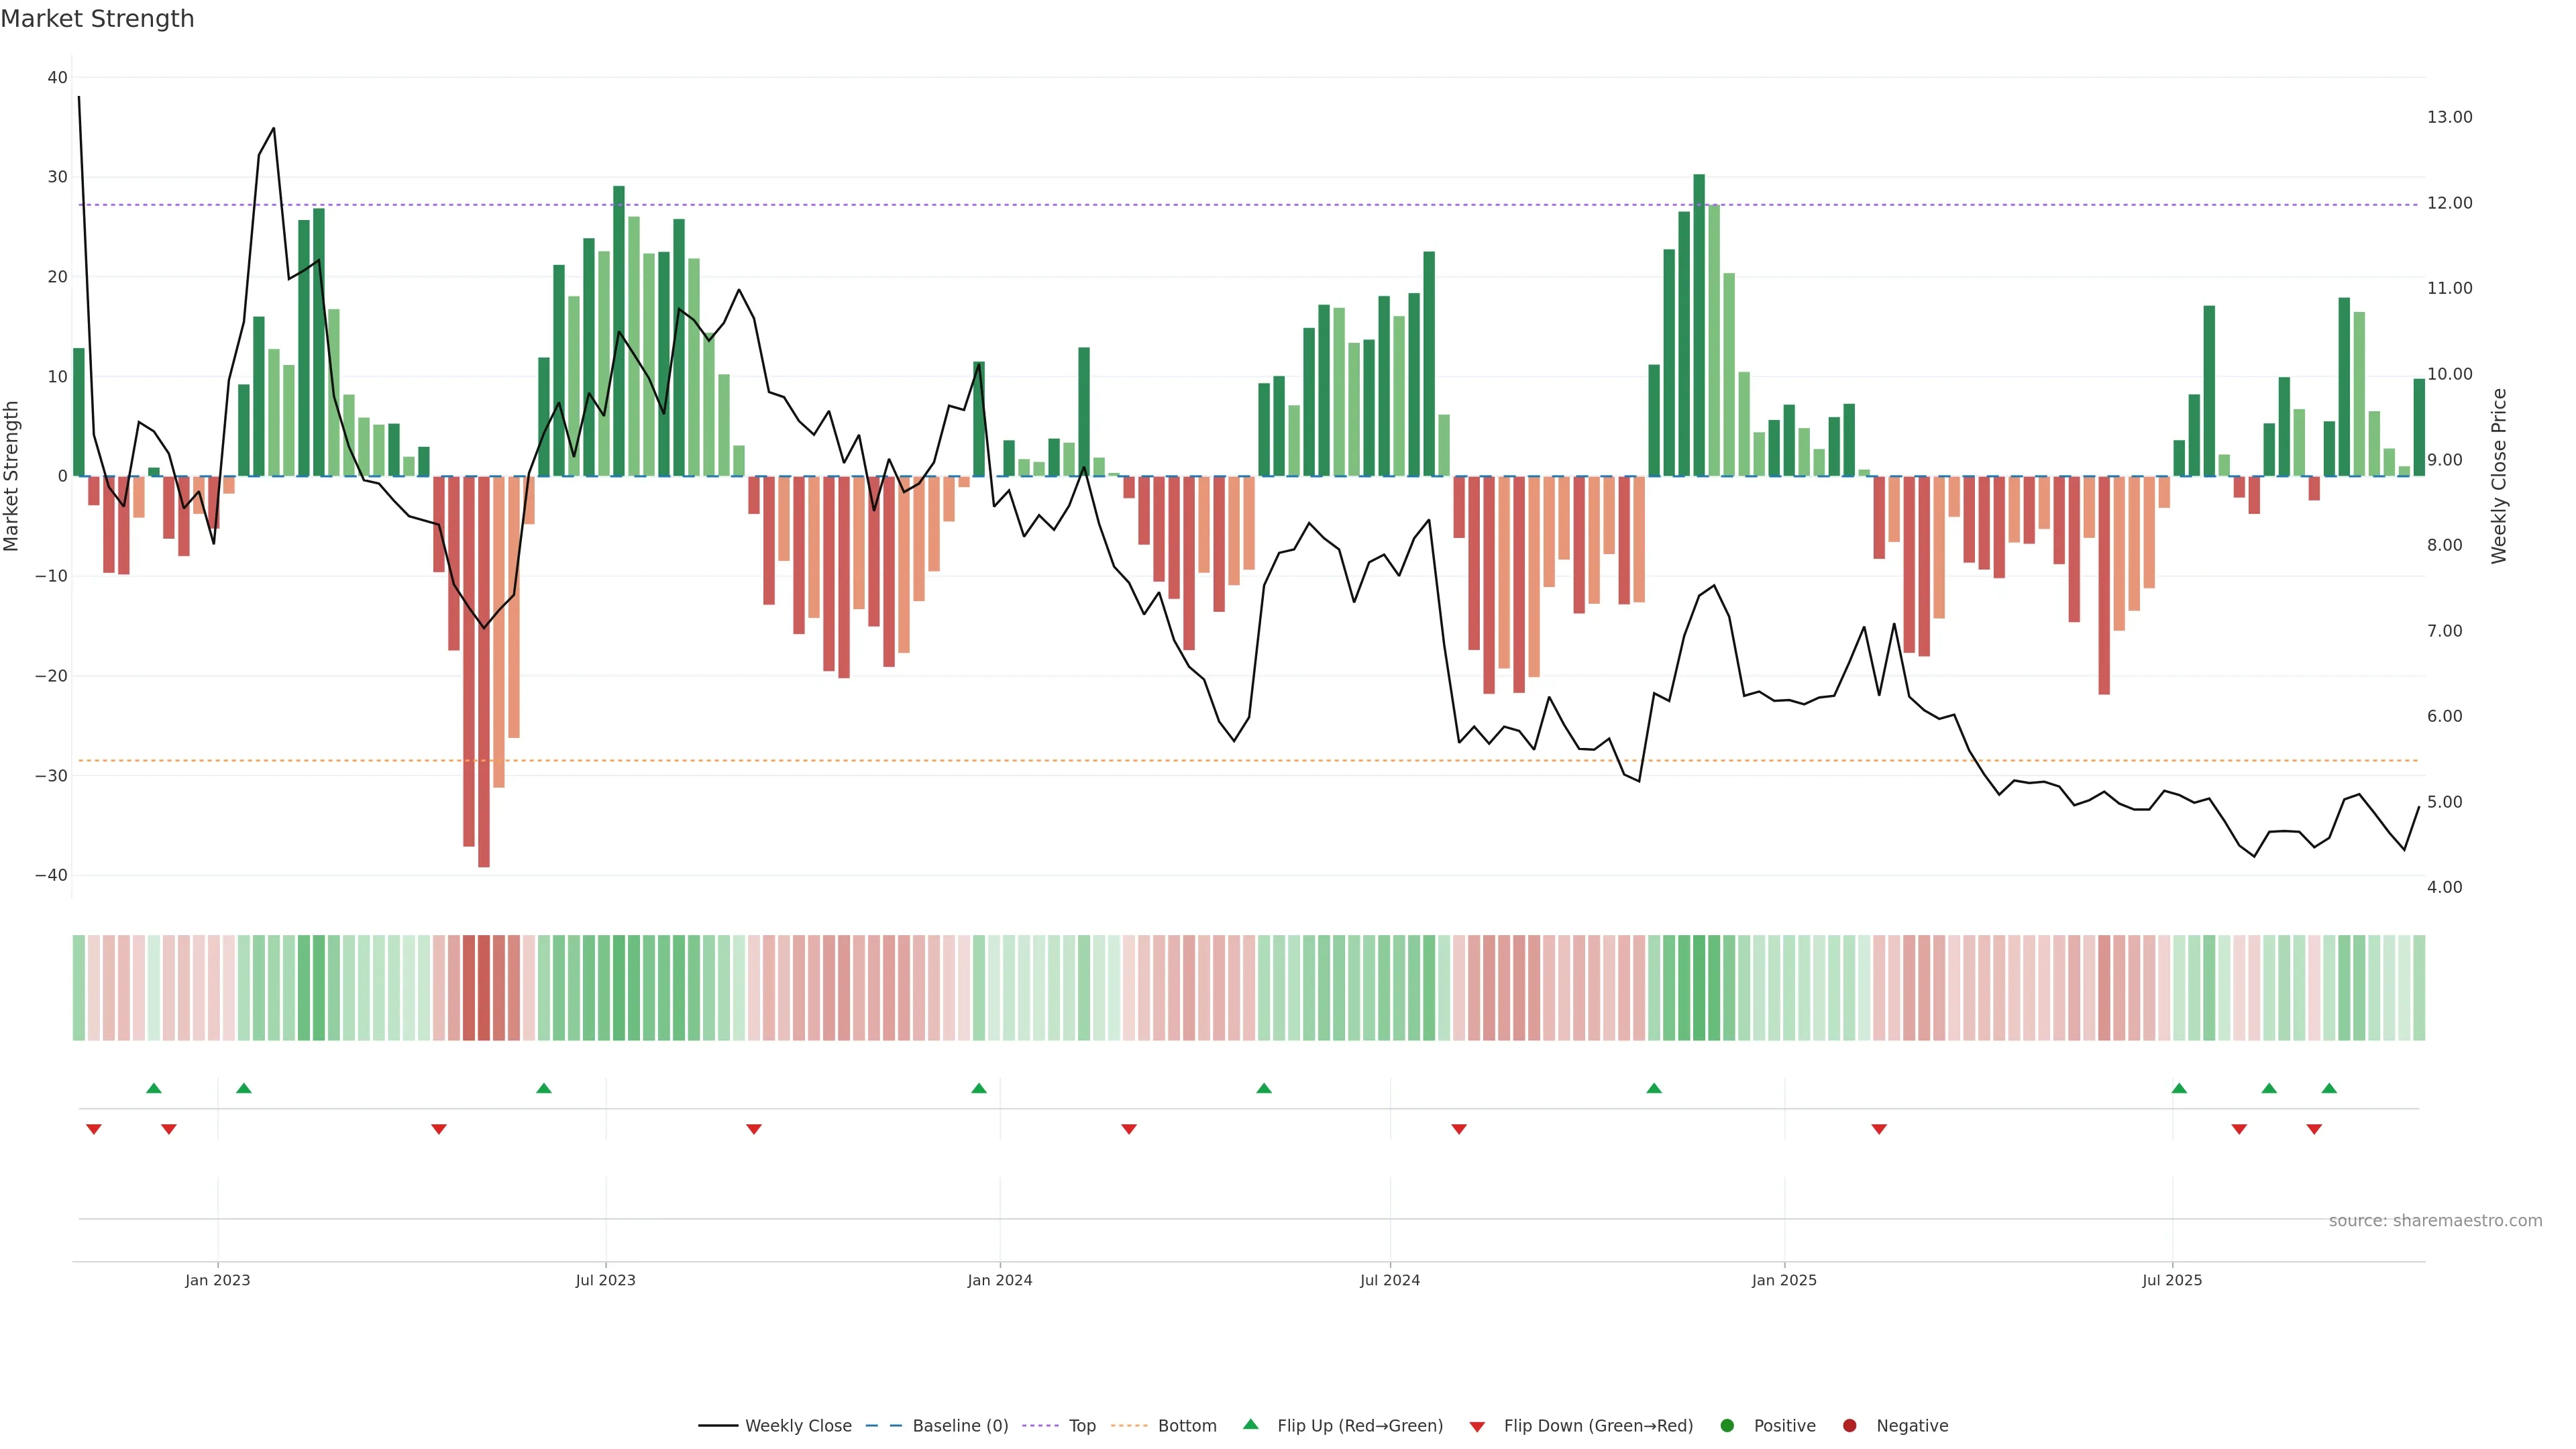Click sharemaestro.com source text
This screenshot has height=1449, width=2576.
[2435, 1221]
